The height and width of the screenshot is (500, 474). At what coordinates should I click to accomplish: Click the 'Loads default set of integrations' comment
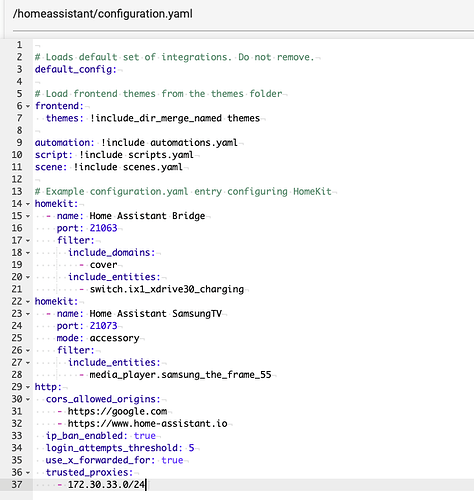174,57
